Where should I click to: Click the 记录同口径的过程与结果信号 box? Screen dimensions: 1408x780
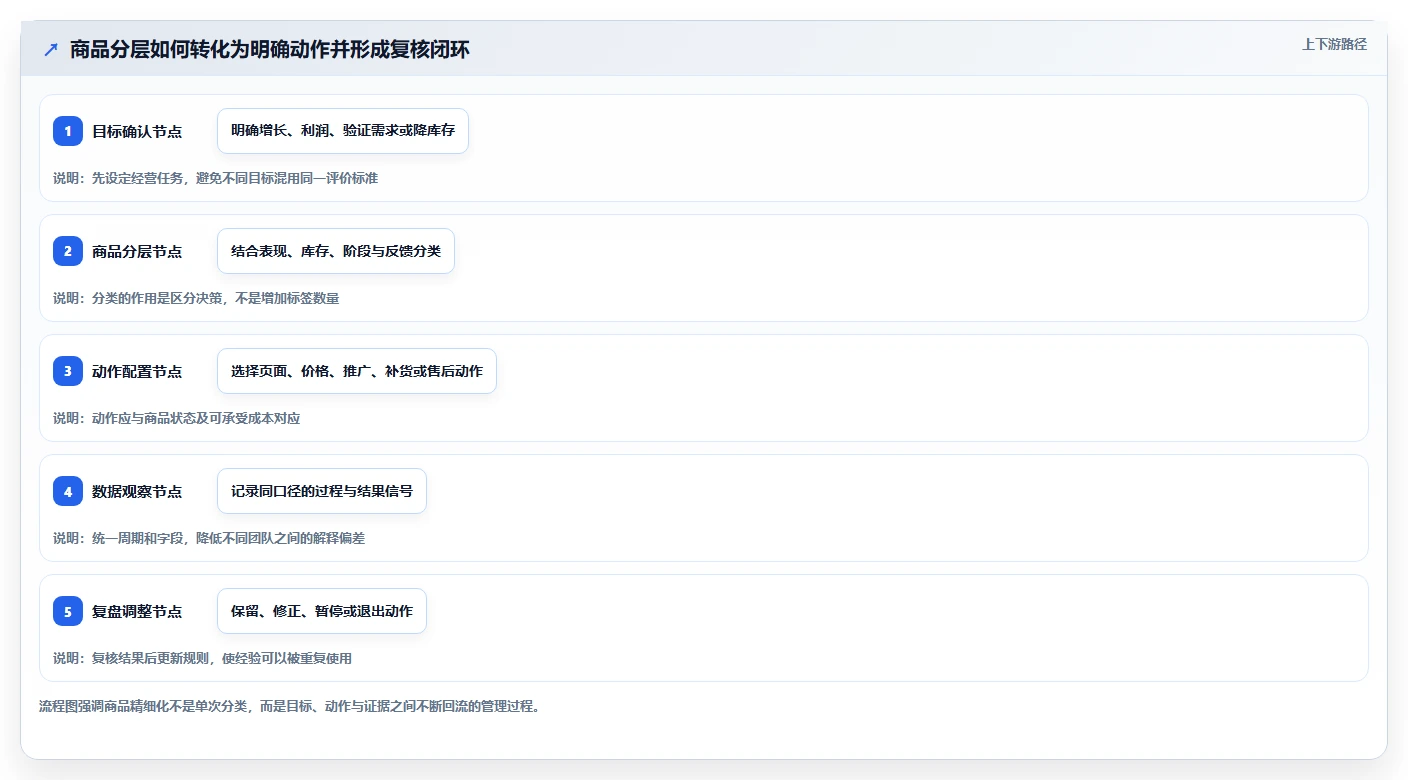[322, 491]
